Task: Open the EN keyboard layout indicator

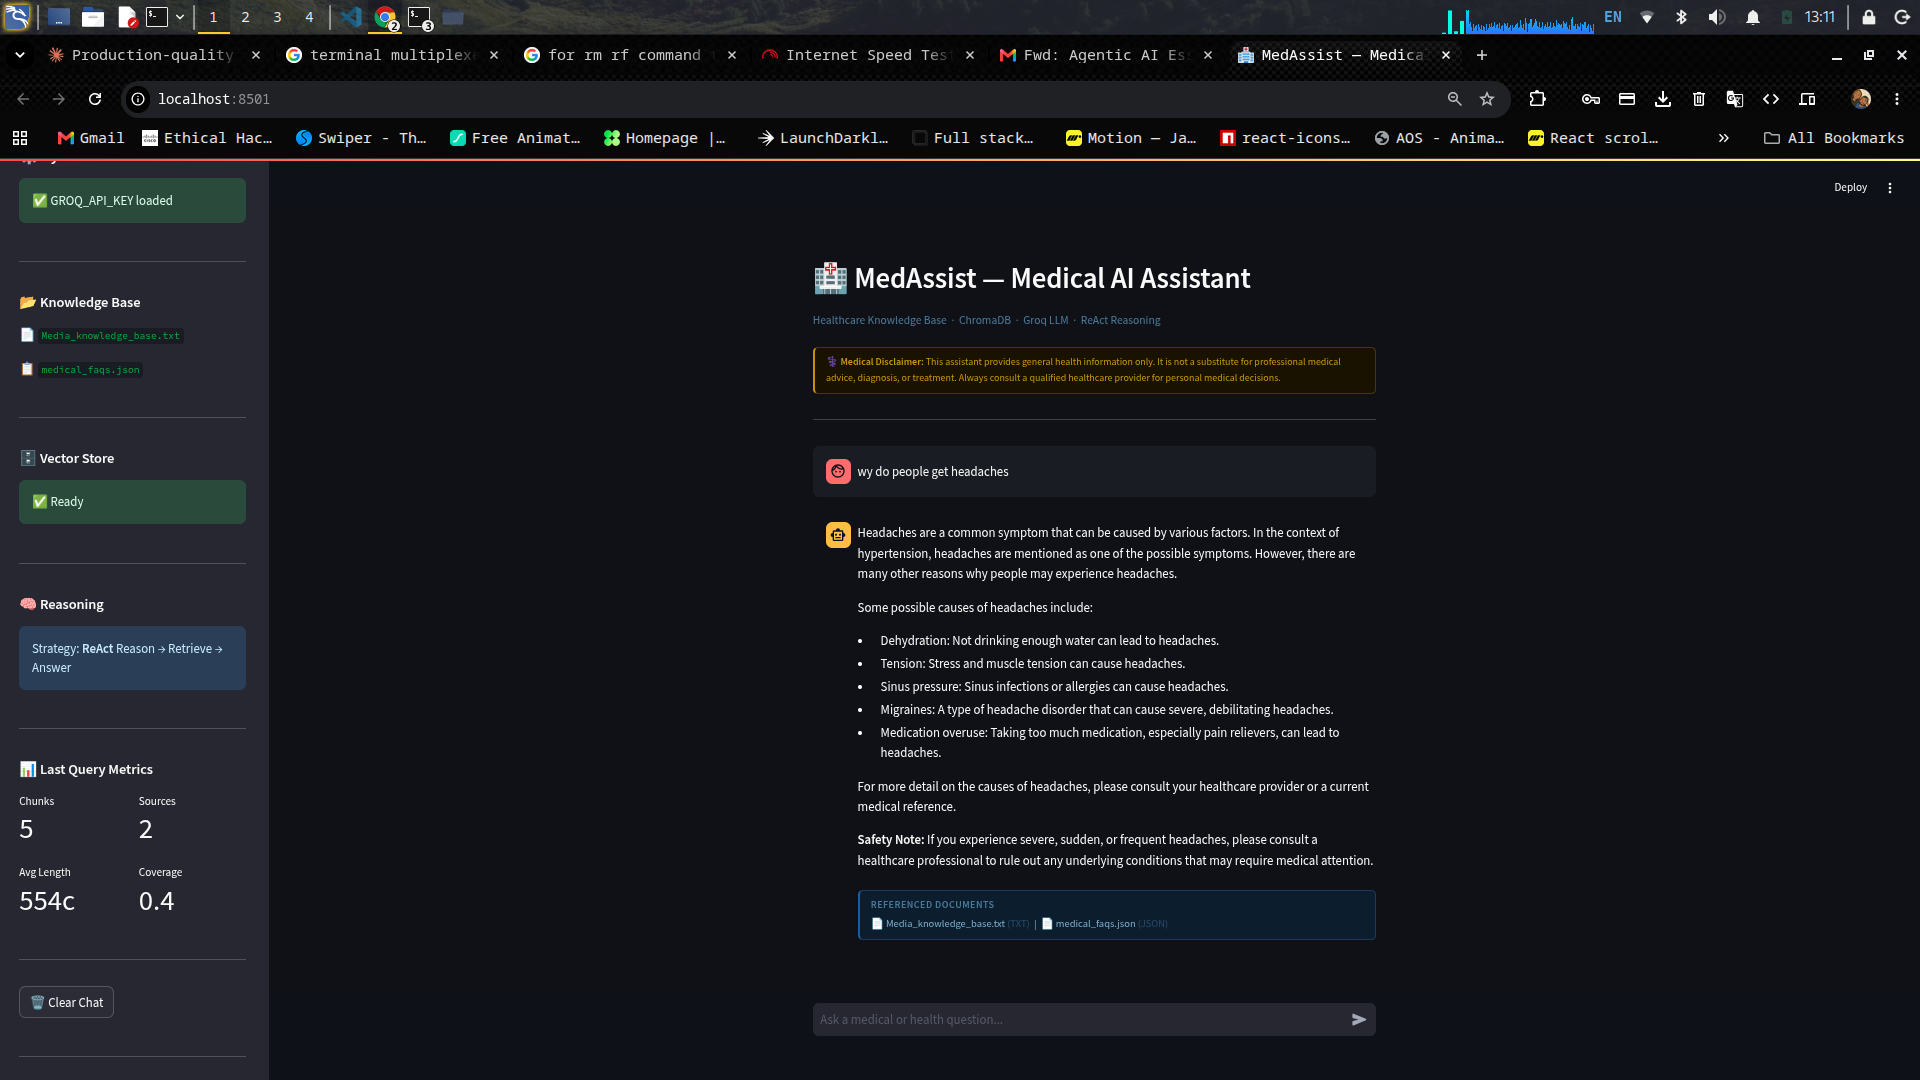Action: click(1613, 17)
